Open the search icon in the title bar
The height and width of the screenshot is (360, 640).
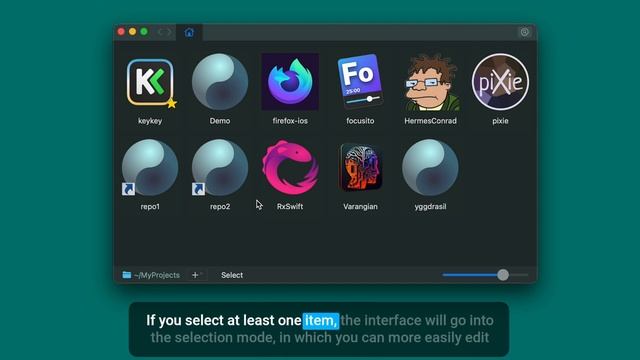(525, 32)
